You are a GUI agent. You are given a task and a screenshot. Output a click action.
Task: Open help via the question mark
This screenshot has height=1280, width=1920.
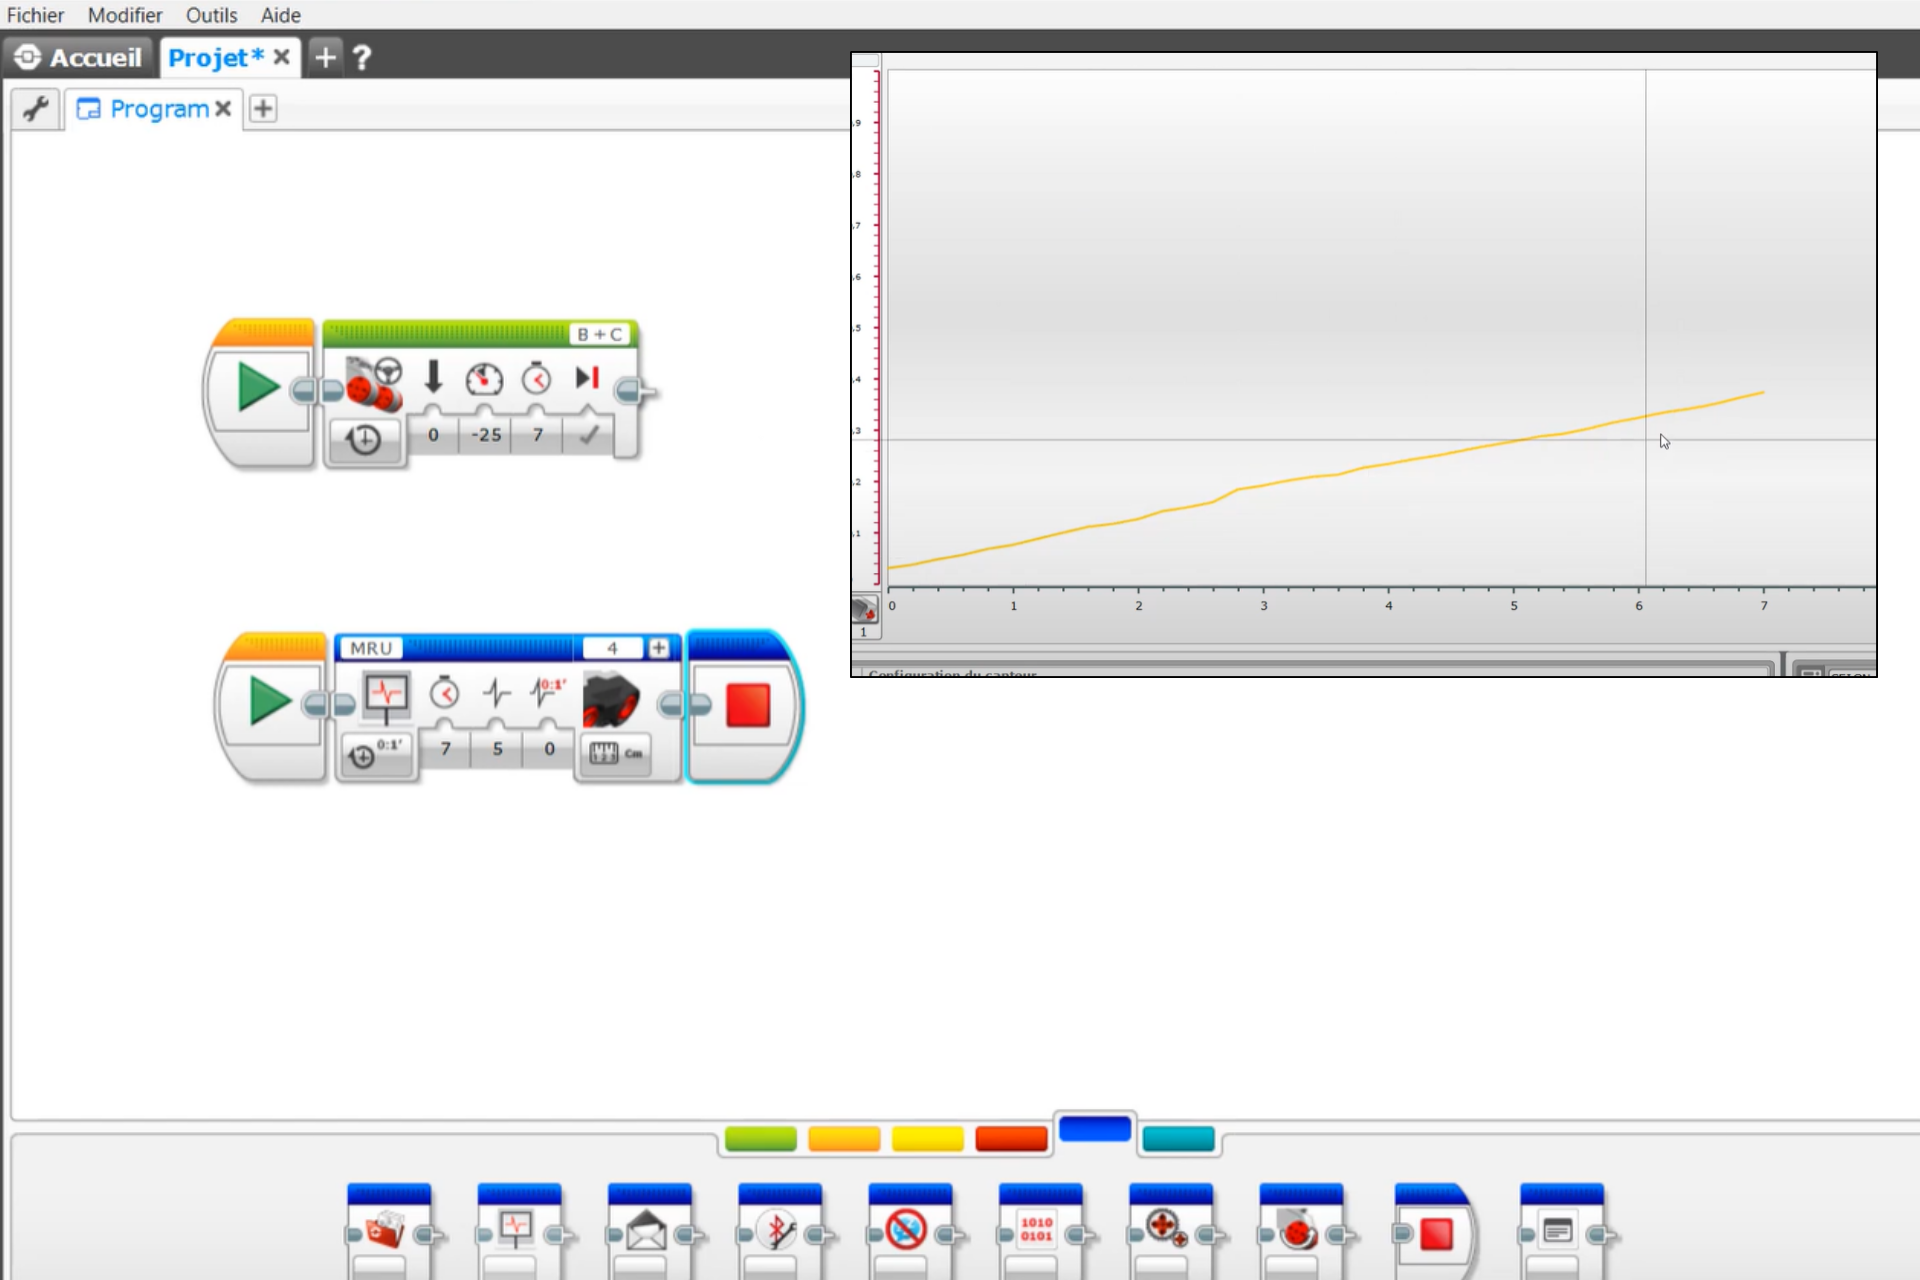(x=362, y=57)
